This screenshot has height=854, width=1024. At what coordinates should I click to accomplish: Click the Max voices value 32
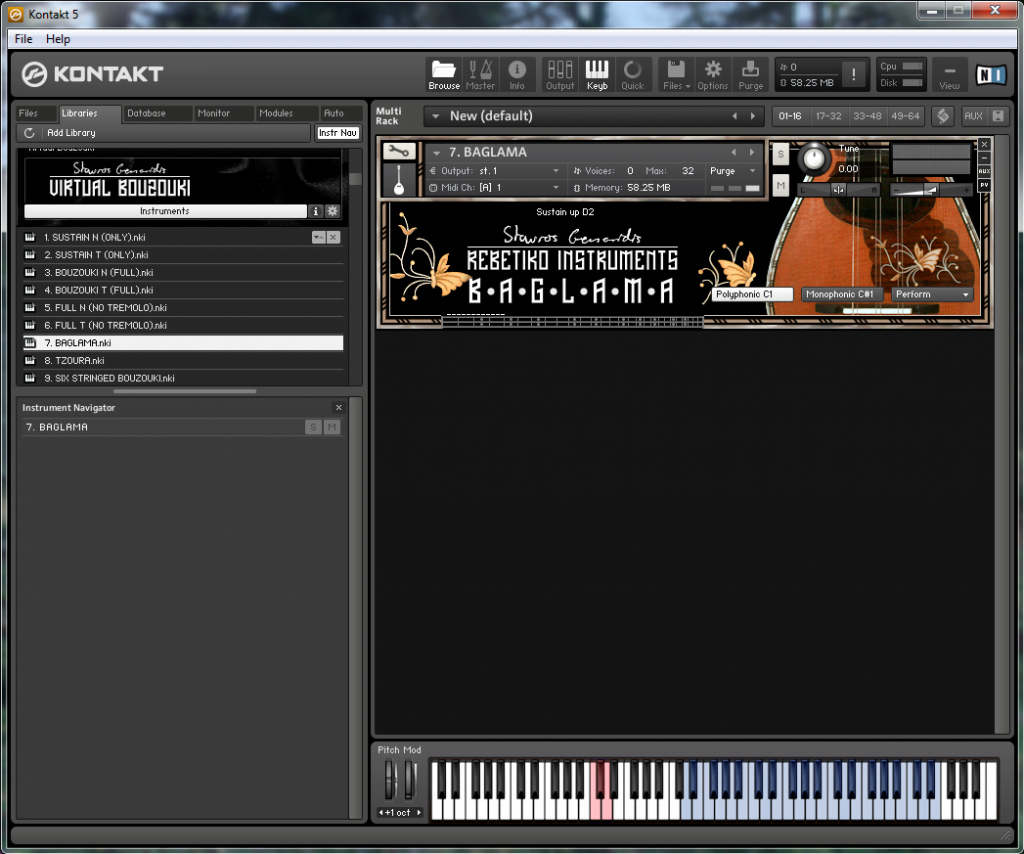click(688, 170)
